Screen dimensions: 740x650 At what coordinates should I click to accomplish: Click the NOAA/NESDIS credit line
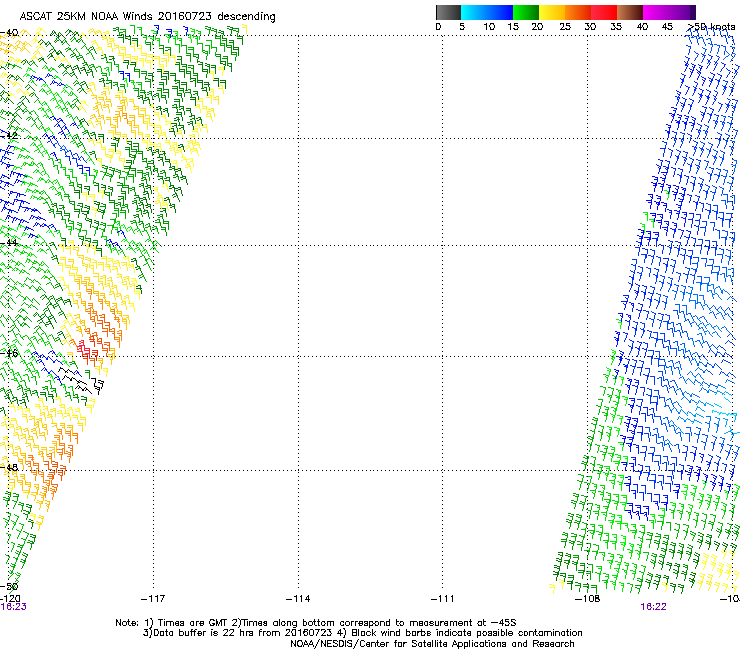point(432,644)
